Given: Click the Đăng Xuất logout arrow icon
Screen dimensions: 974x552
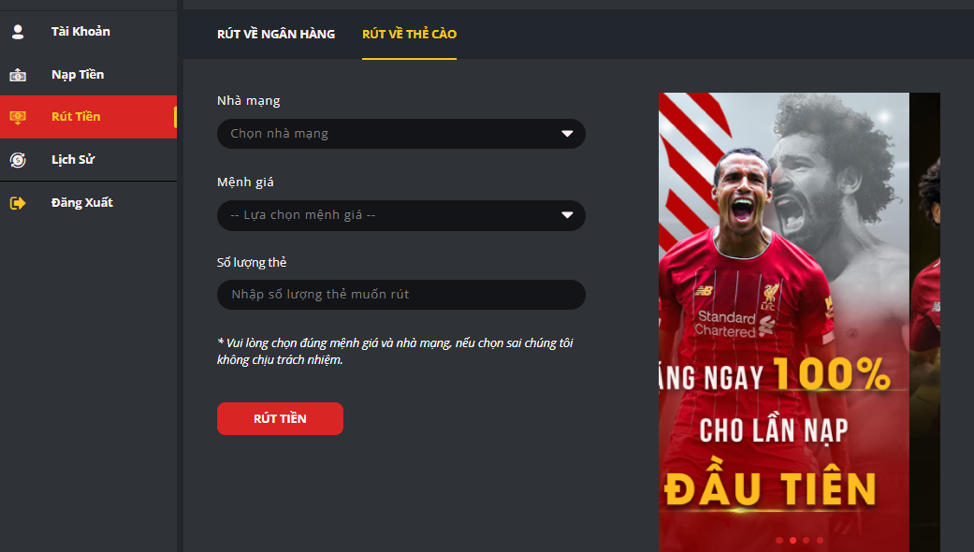Looking at the screenshot, I should click(x=18, y=203).
